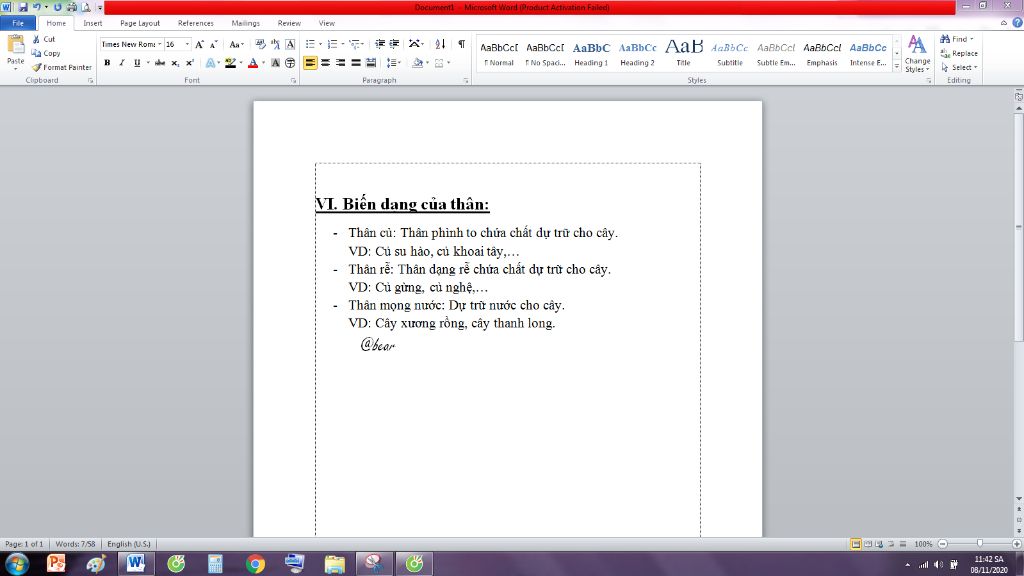Click Replace in the Editing group
Viewport: 1024px width, 576px height.
point(959,54)
